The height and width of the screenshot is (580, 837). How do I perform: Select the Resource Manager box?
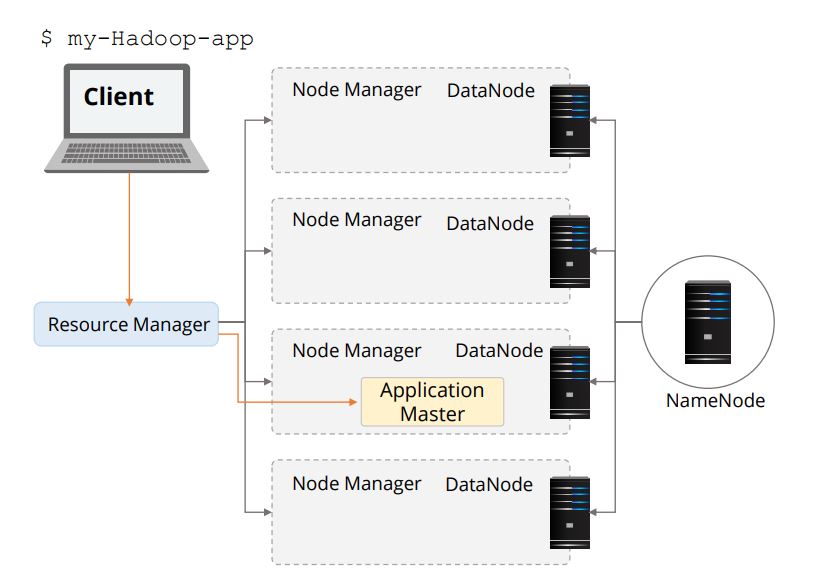pos(127,324)
